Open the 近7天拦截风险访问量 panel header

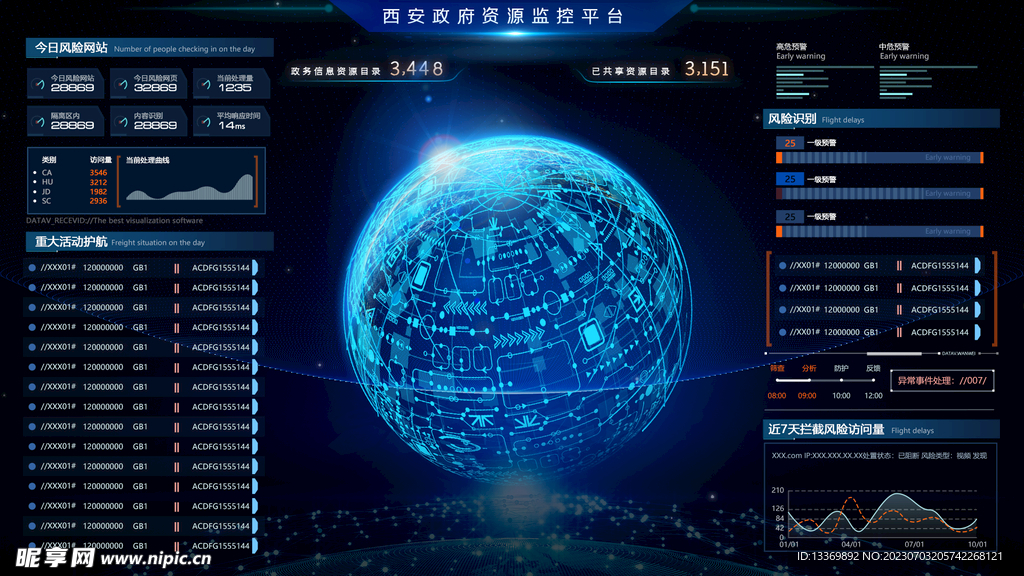click(881, 429)
